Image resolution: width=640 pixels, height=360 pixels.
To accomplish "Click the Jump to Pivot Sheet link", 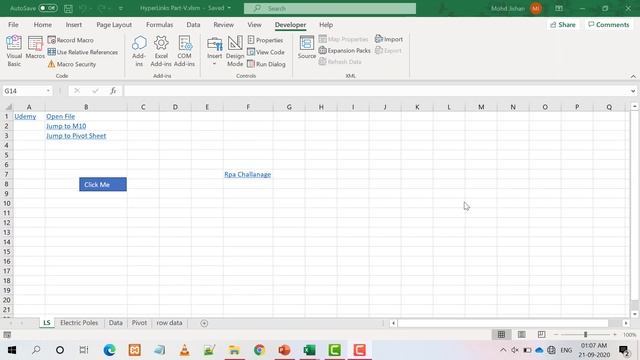I will [x=76, y=136].
